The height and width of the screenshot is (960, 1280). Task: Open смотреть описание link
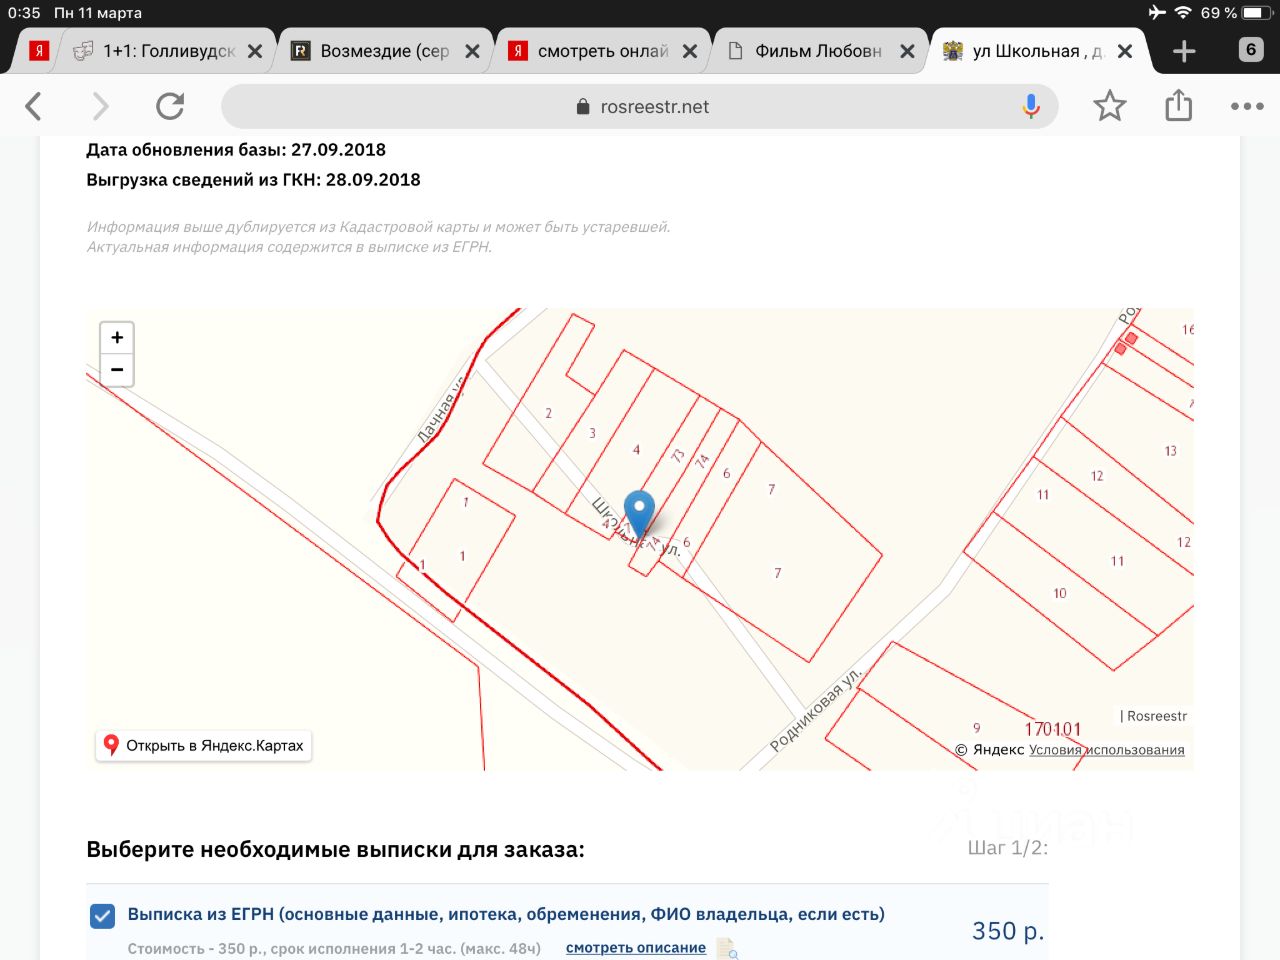point(636,948)
